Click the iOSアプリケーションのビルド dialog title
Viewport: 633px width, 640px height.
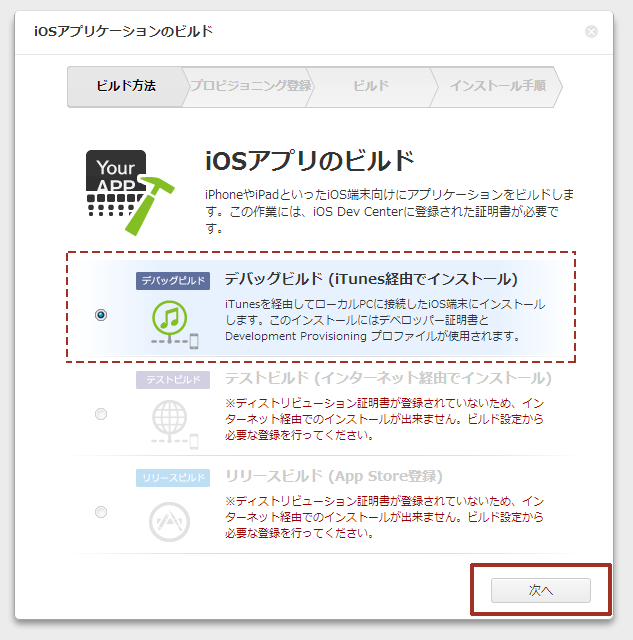[x=123, y=31]
